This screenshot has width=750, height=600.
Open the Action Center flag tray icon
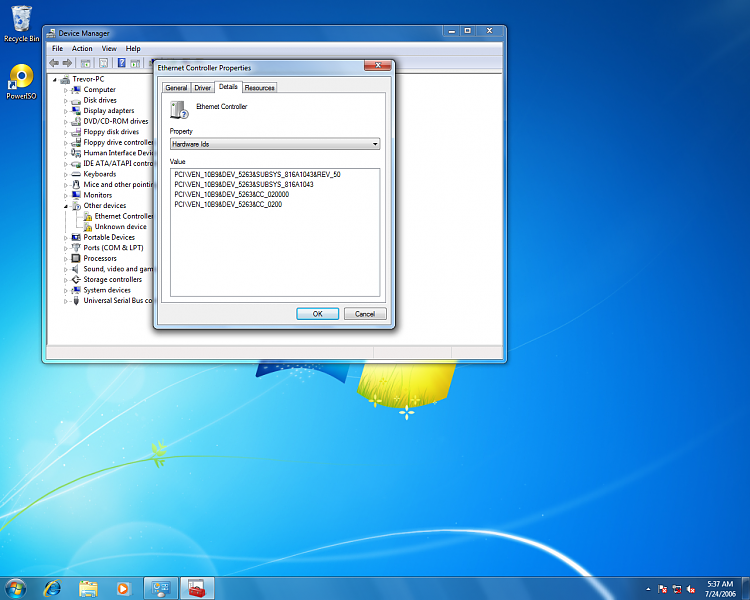click(x=662, y=589)
